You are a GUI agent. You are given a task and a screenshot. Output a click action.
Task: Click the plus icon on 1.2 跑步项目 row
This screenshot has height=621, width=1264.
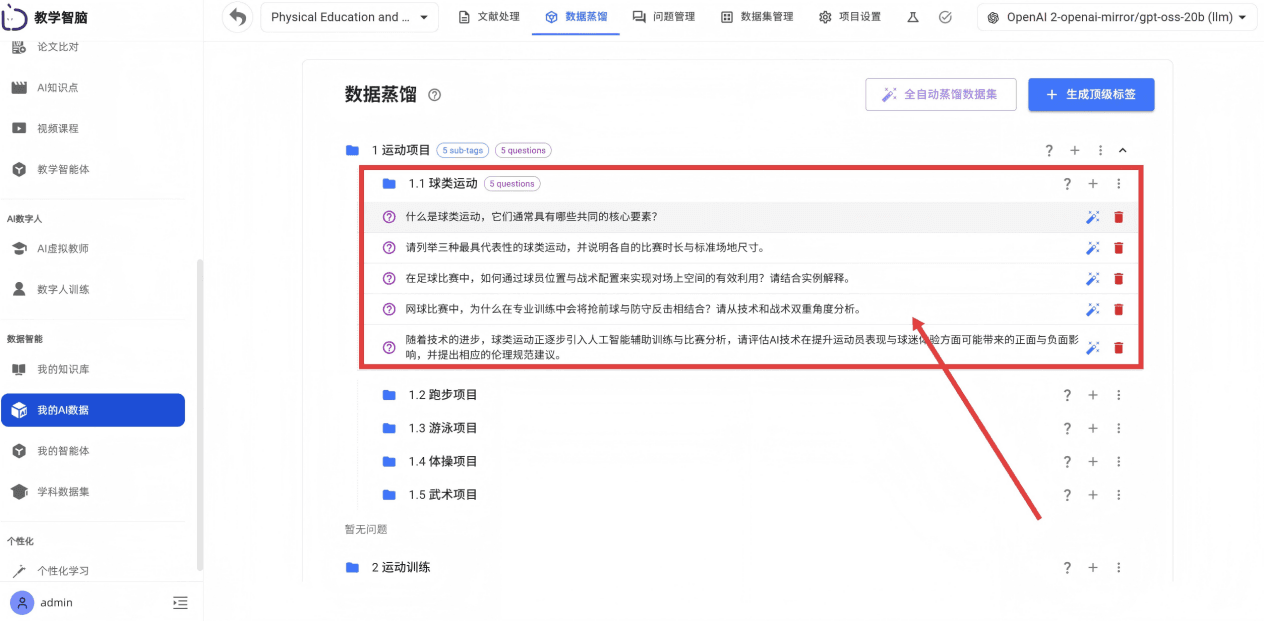pos(1093,395)
